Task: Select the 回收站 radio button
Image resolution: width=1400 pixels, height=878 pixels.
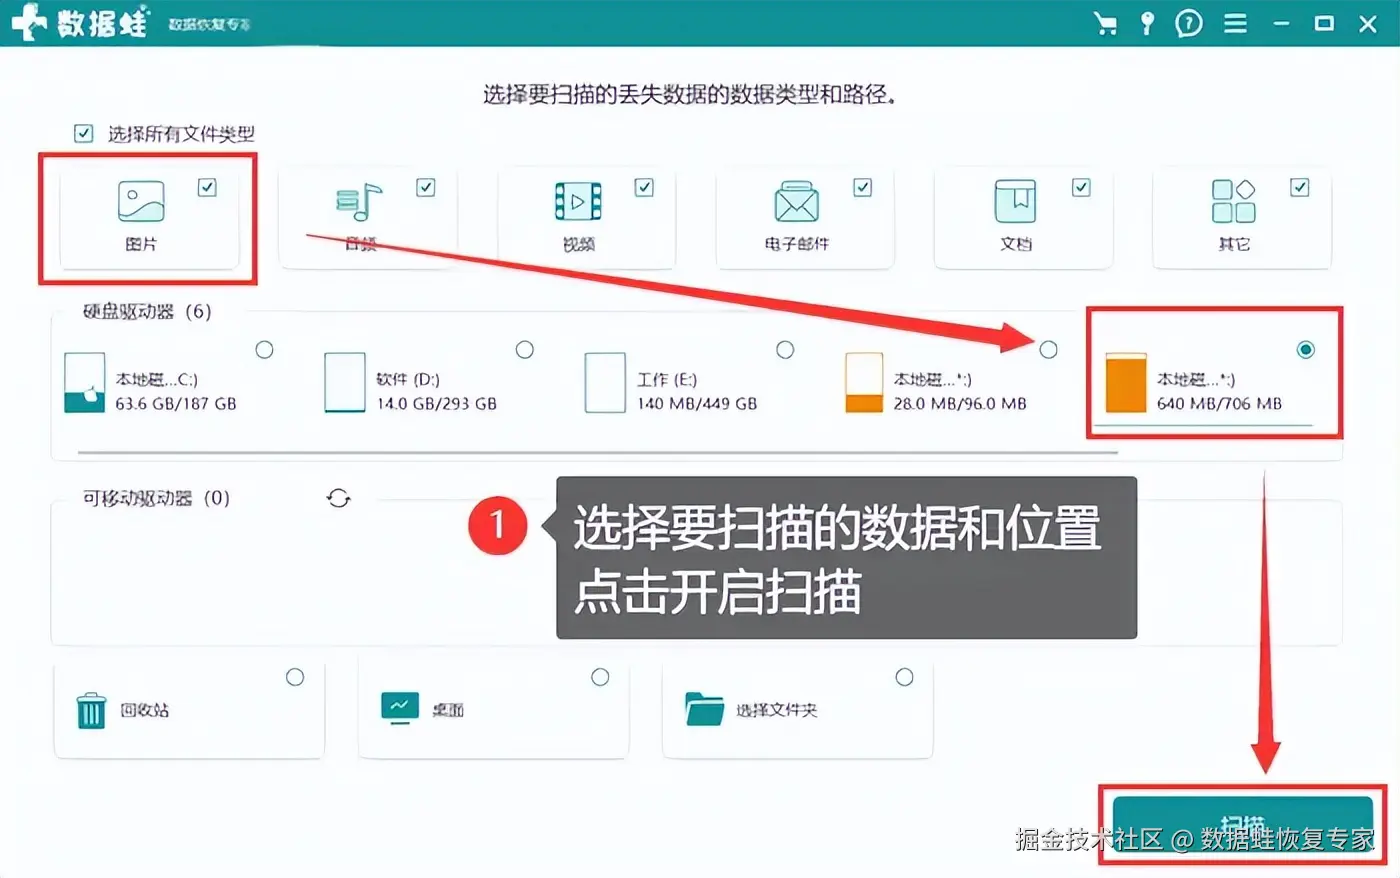Action: click(295, 678)
